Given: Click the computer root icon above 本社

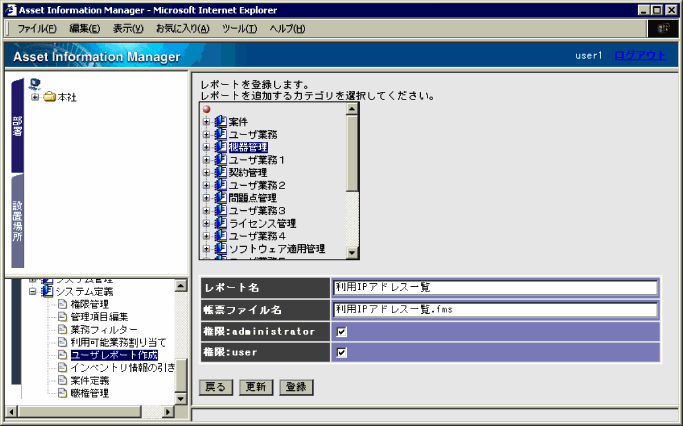Looking at the screenshot, I should pos(35,84).
